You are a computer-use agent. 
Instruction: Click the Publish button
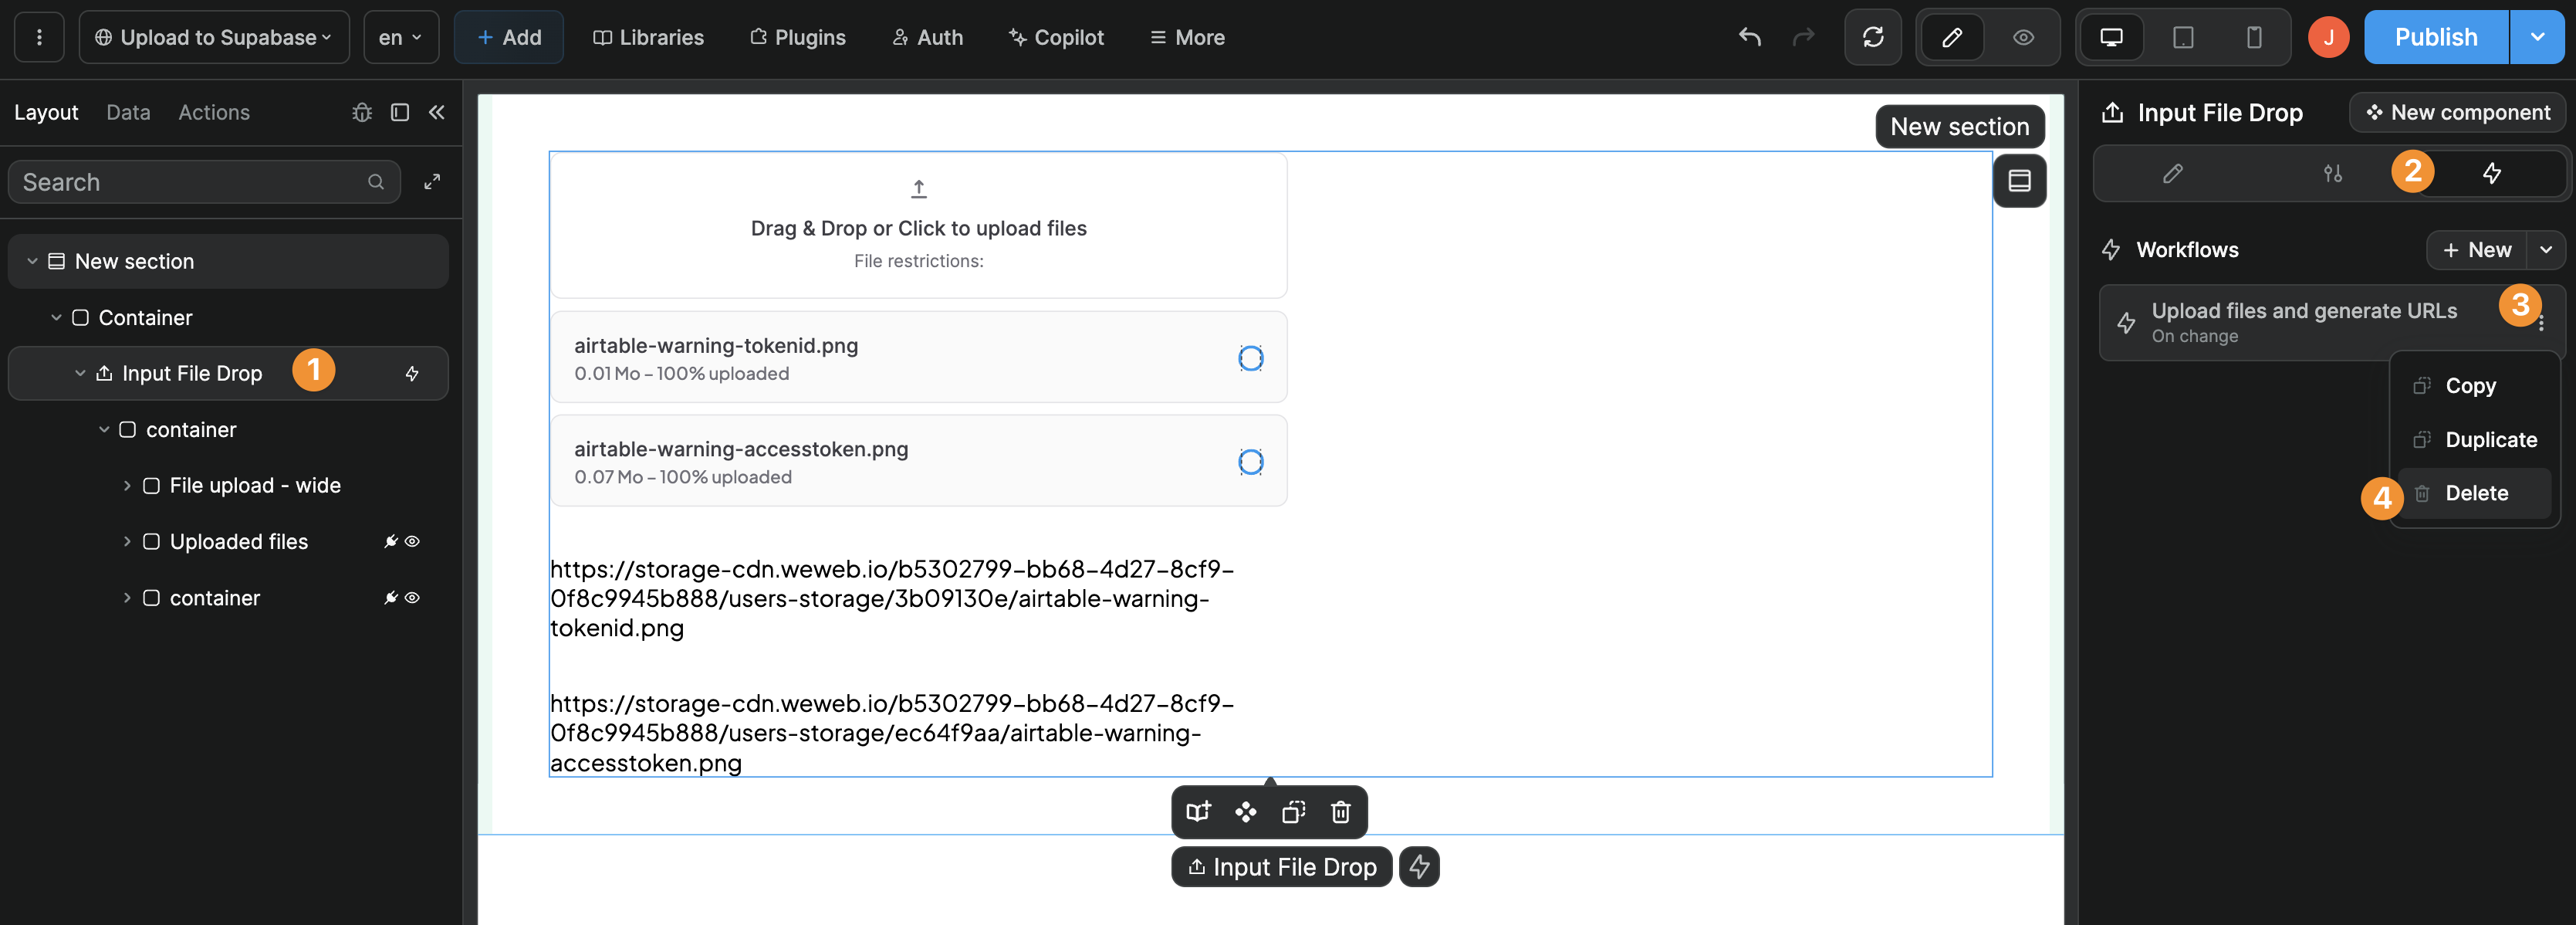point(2436,37)
